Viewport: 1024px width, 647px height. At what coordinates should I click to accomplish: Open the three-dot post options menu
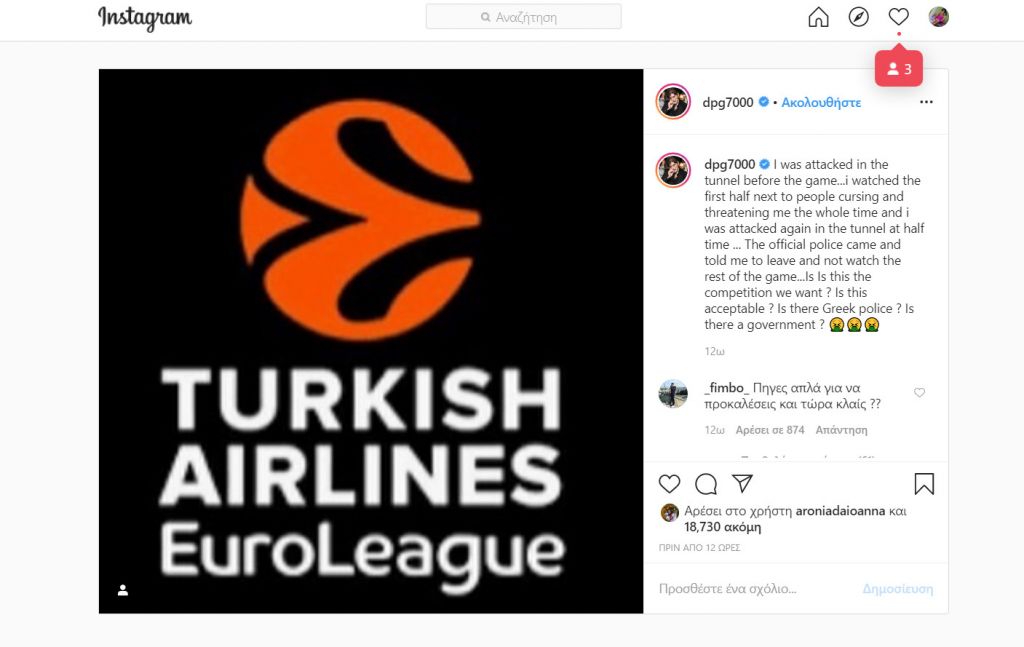tap(926, 102)
